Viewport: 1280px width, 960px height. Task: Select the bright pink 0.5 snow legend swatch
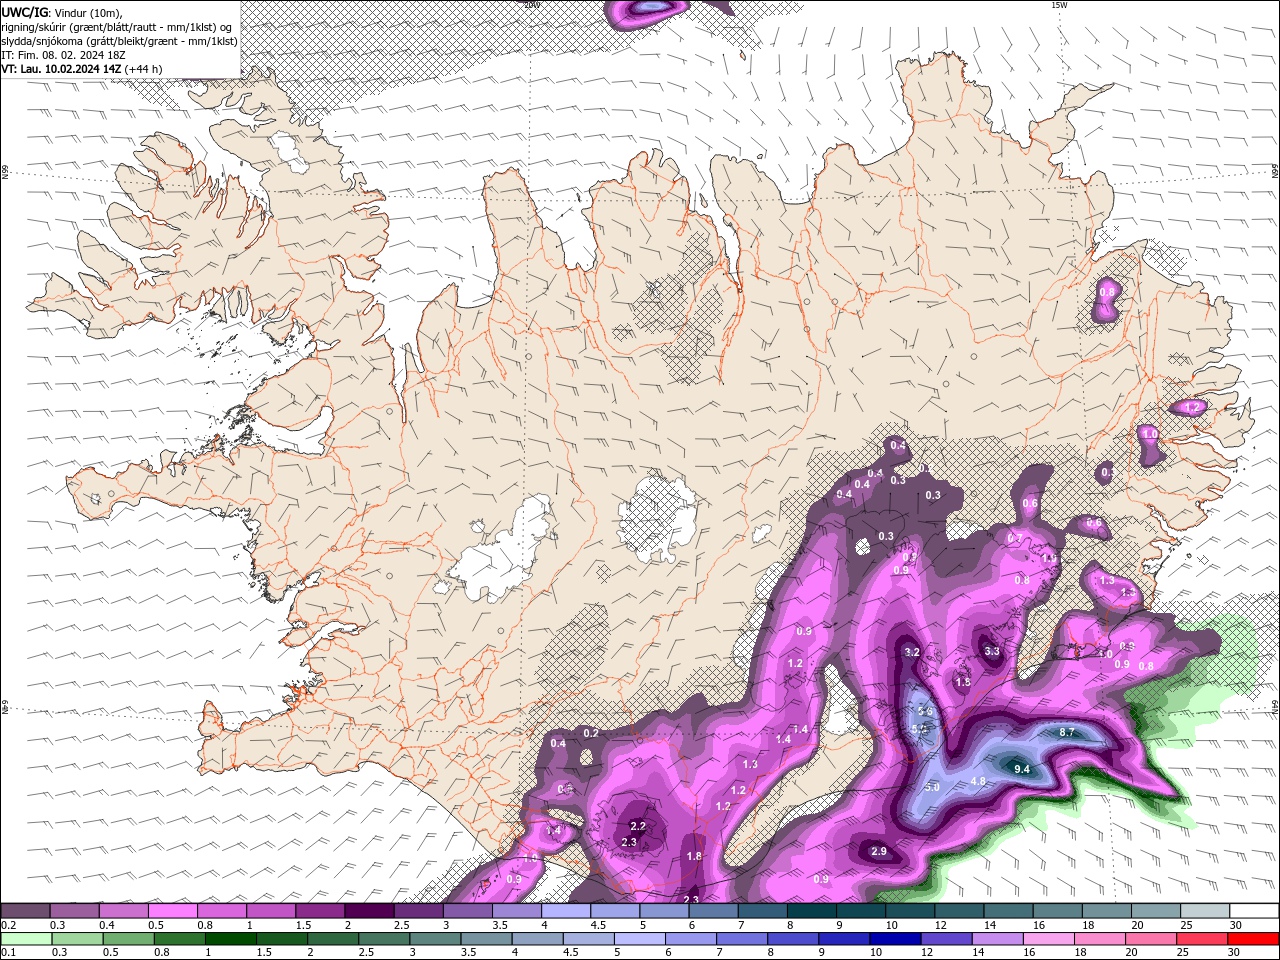point(172,911)
